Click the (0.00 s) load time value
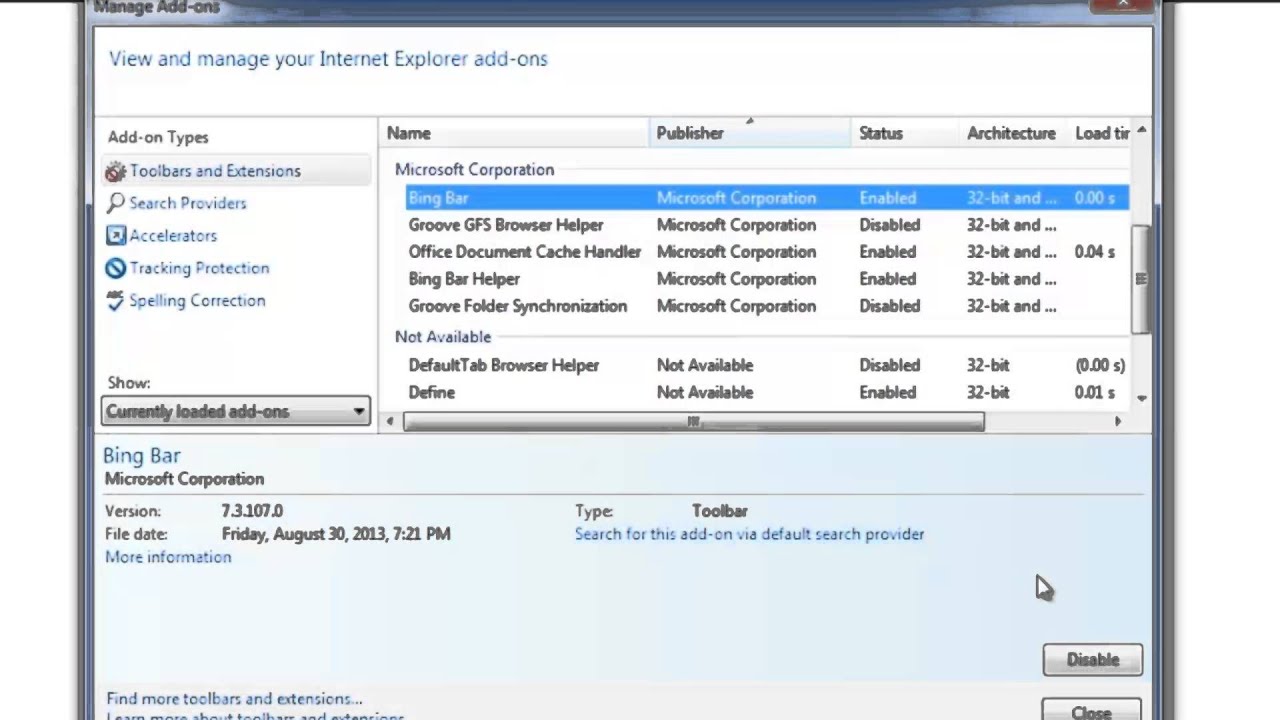This screenshot has height=720, width=1280. (x=1100, y=365)
